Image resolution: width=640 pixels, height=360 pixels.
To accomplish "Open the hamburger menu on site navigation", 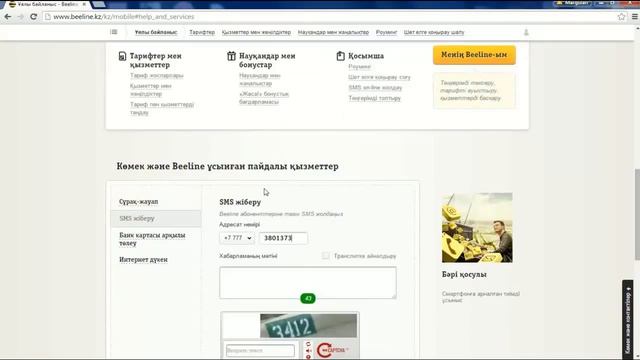I will pyautogui.click(x=114, y=32).
